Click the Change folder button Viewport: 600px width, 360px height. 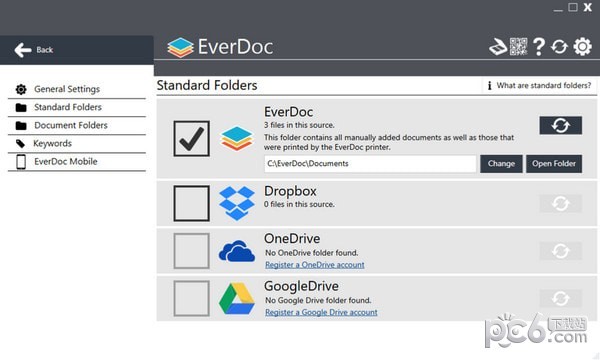501,164
